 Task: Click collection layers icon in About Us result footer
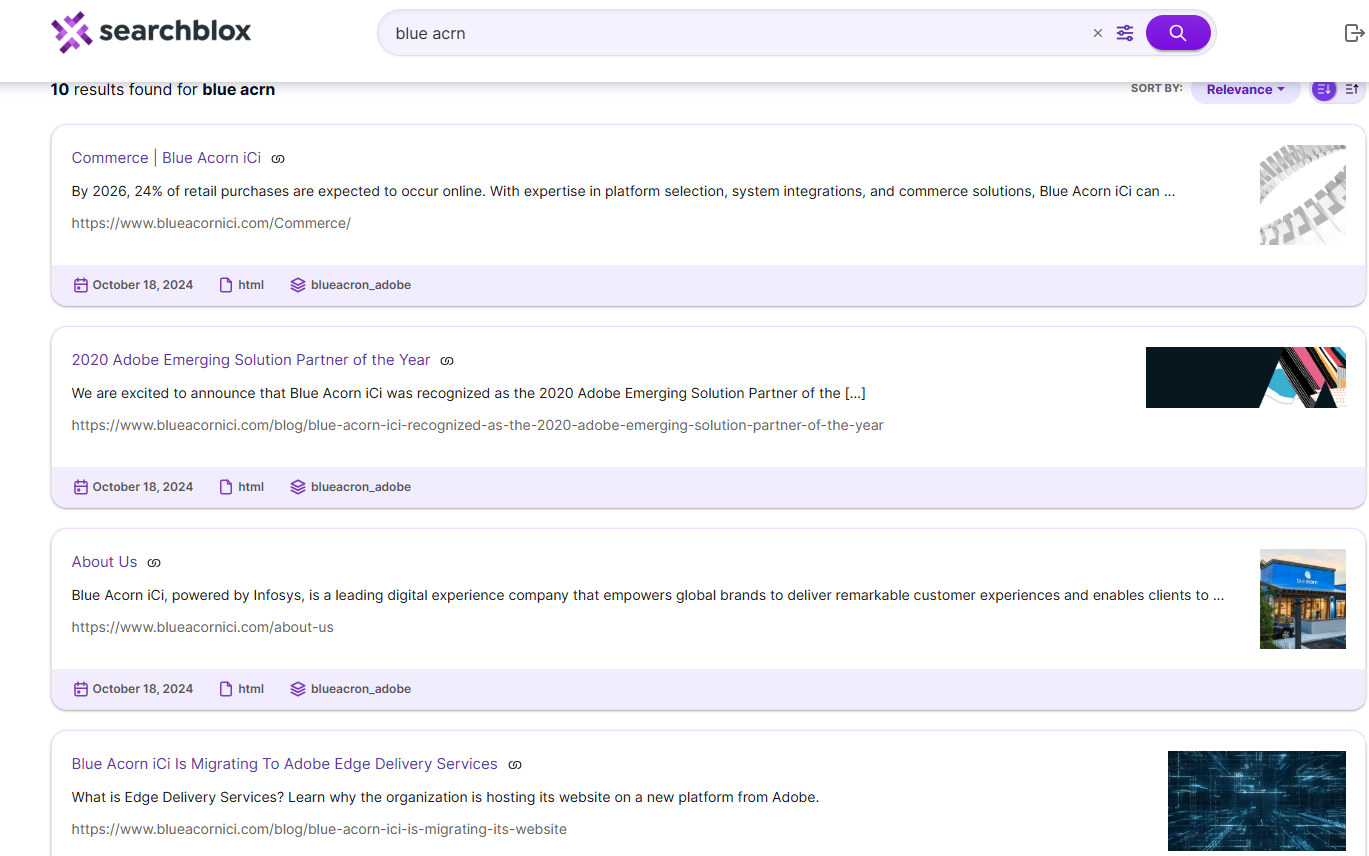tap(298, 689)
